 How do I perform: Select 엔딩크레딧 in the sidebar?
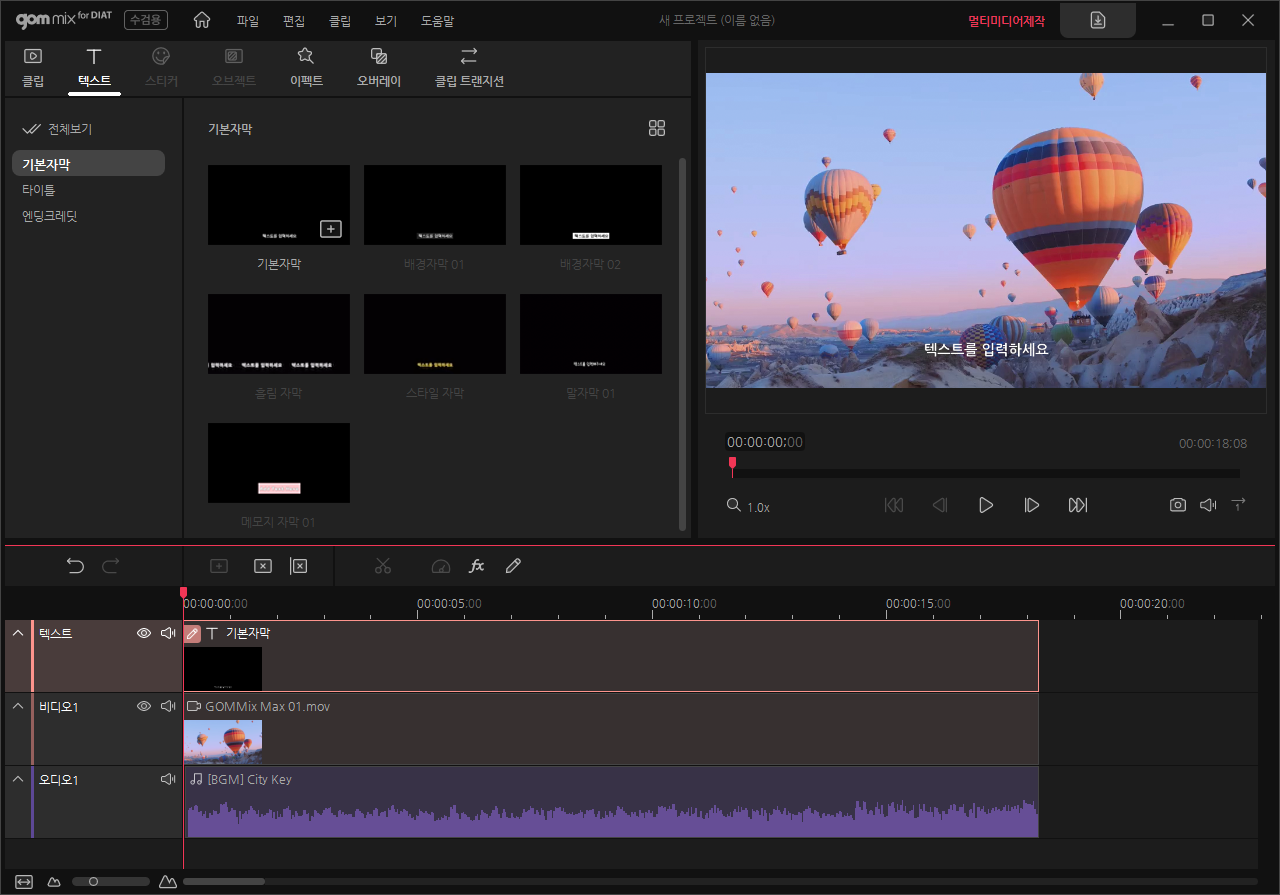pyautogui.click(x=50, y=216)
